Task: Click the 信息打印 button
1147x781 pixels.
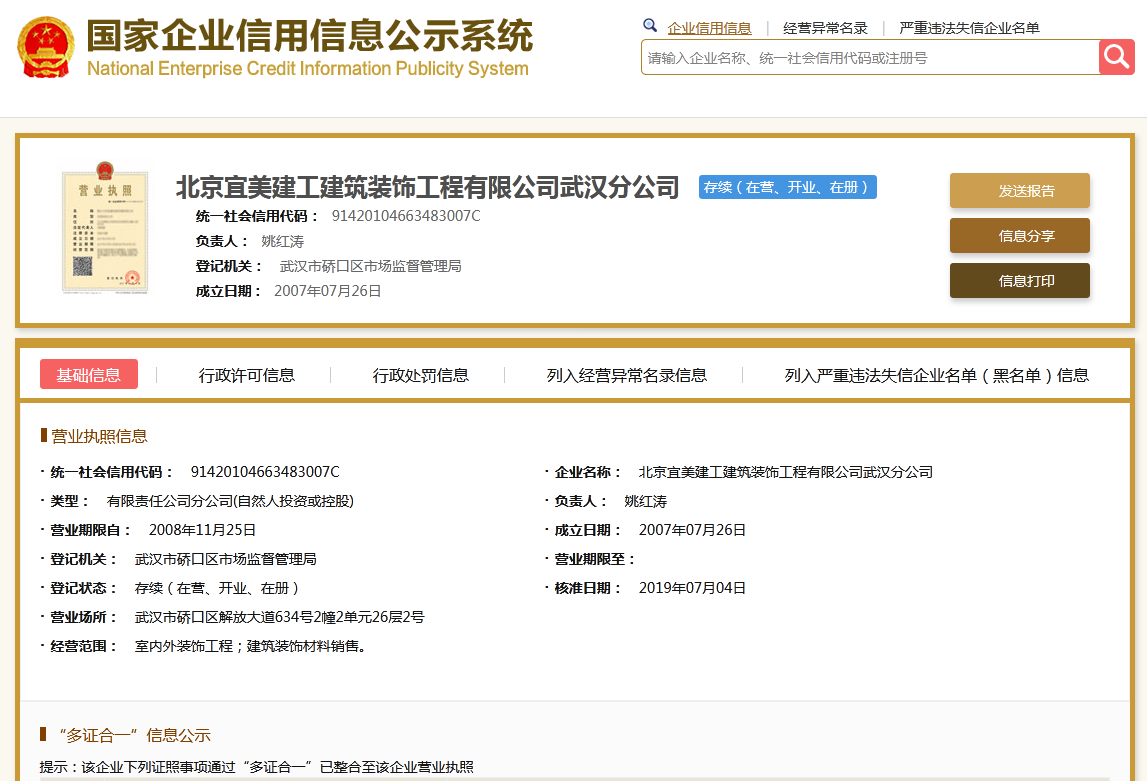Action: (1020, 281)
